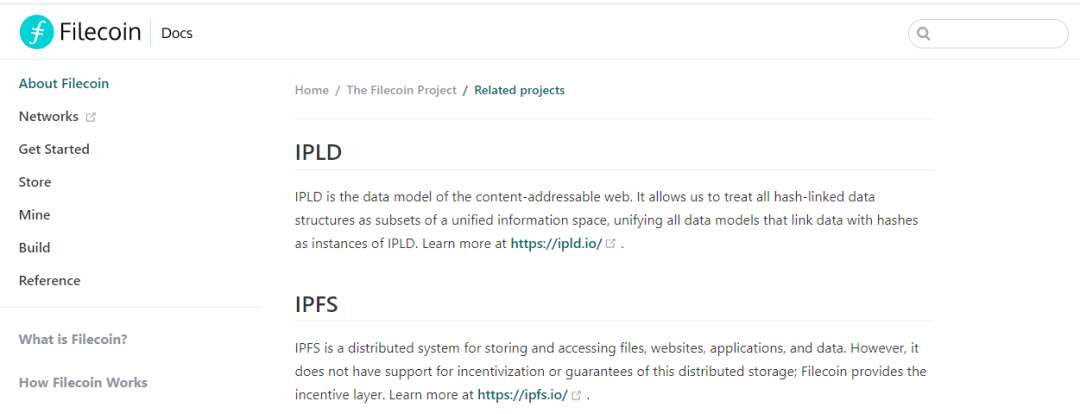Click the external link icon after ipfs.io
The width and height of the screenshot is (1080, 414).
577,396
